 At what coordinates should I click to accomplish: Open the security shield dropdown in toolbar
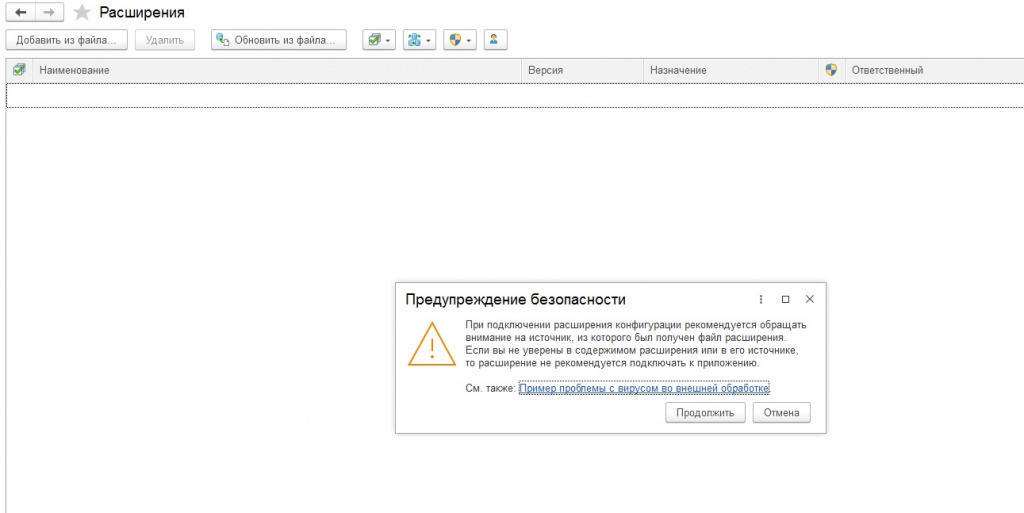pos(460,40)
